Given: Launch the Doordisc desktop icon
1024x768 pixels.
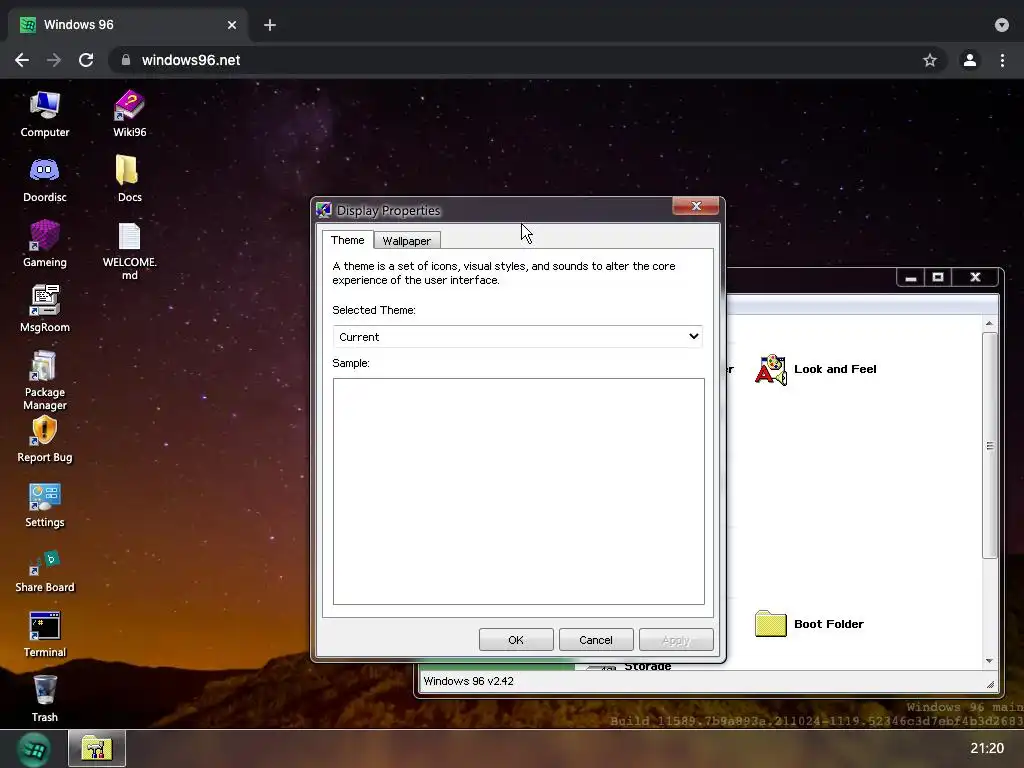Looking at the screenshot, I should click(x=44, y=180).
